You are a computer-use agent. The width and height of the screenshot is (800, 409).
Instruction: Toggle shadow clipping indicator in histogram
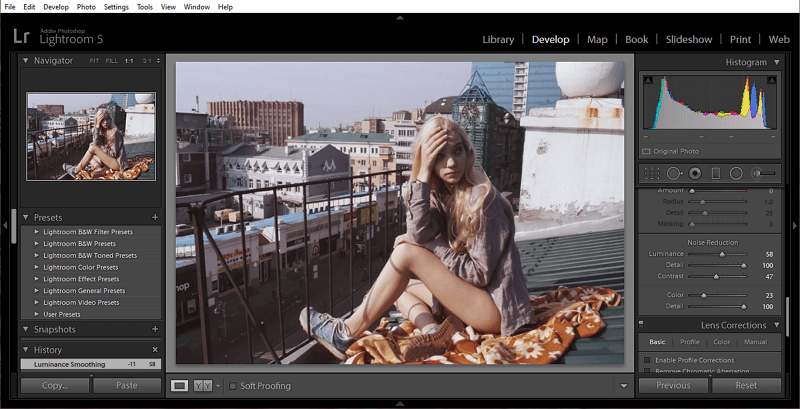click(648, 81)
